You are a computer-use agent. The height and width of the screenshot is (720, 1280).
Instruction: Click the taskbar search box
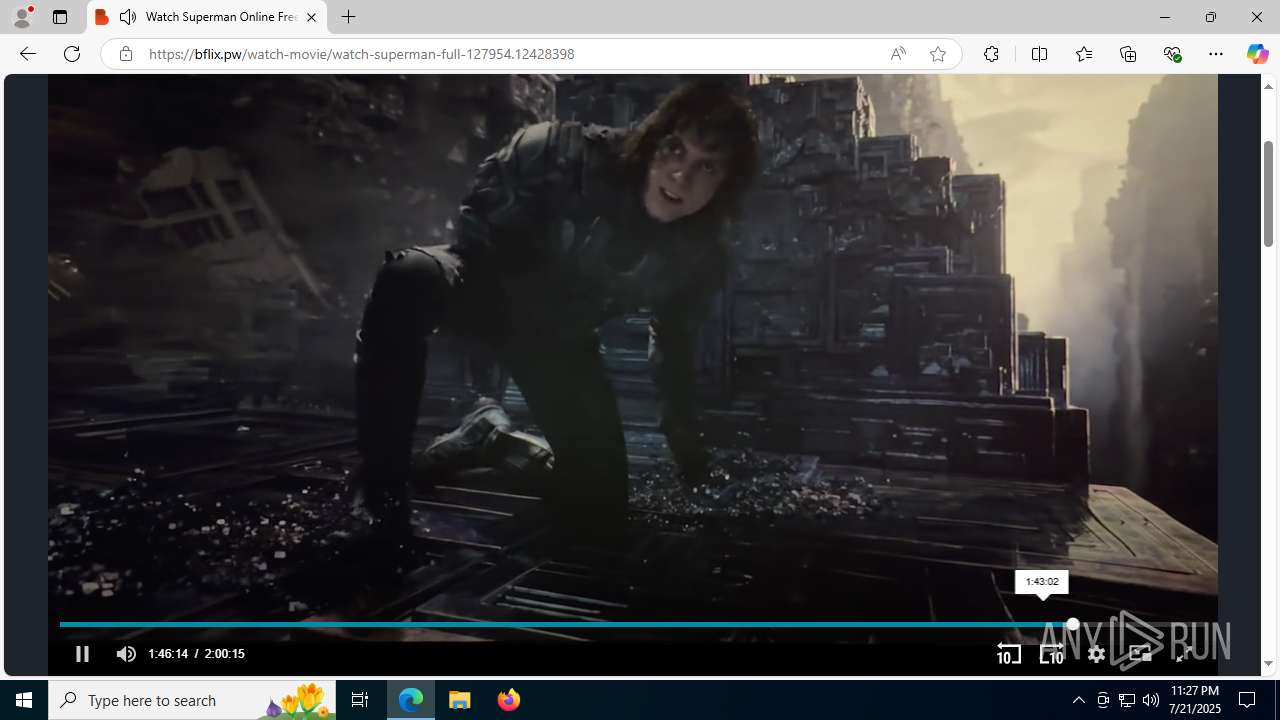[192, 700]
